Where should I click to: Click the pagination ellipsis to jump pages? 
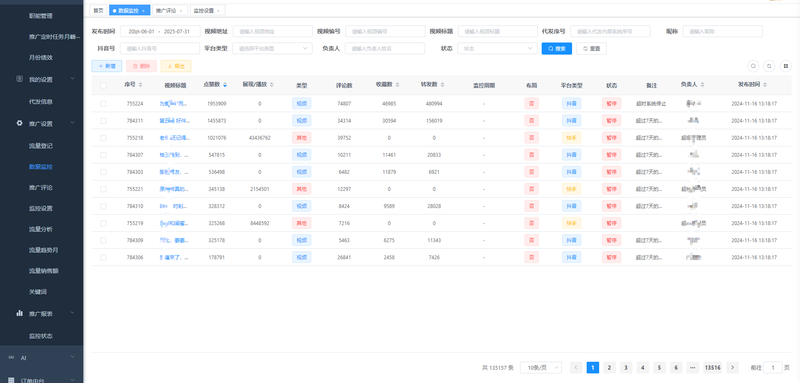click(x=693, y=367)
